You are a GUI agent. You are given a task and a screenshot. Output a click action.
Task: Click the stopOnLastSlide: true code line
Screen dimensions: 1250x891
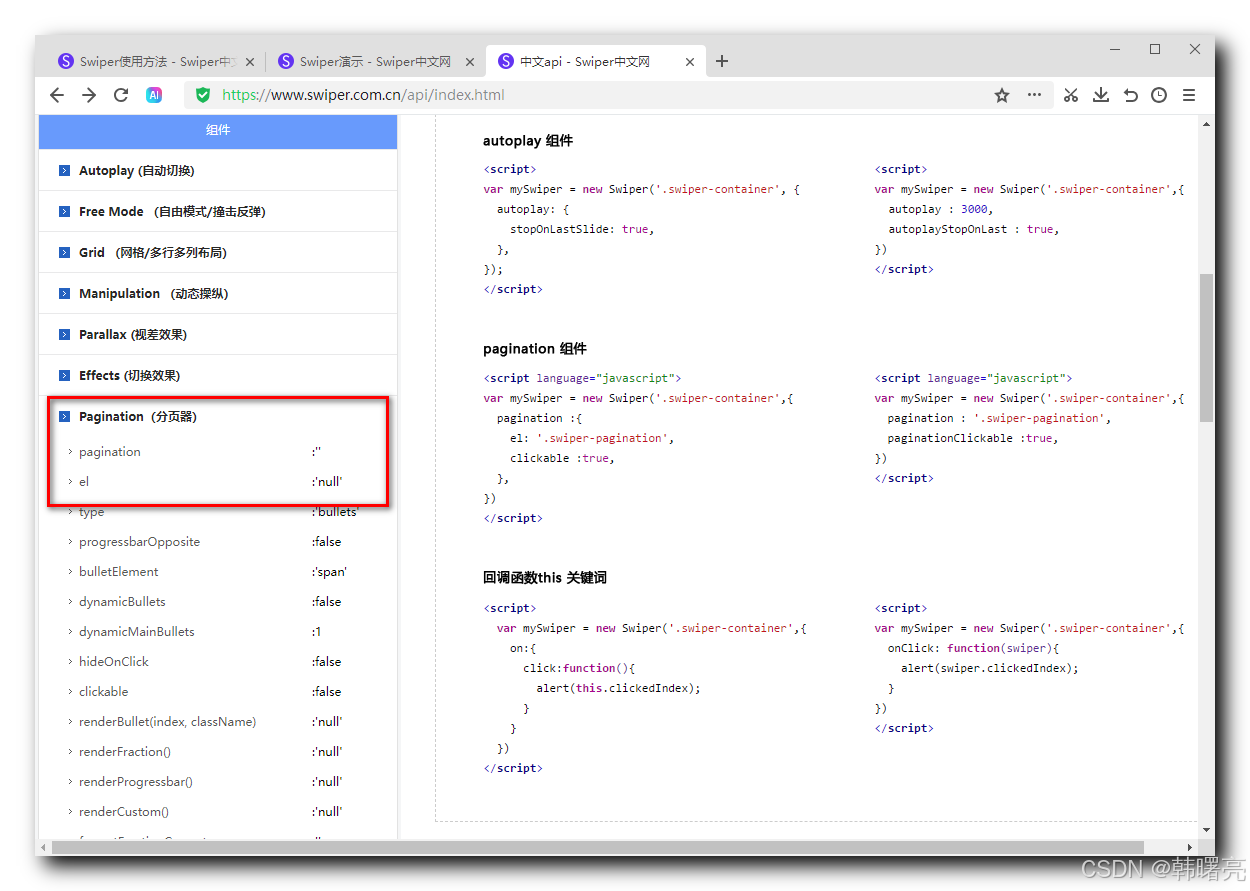(x=582, y=229)
